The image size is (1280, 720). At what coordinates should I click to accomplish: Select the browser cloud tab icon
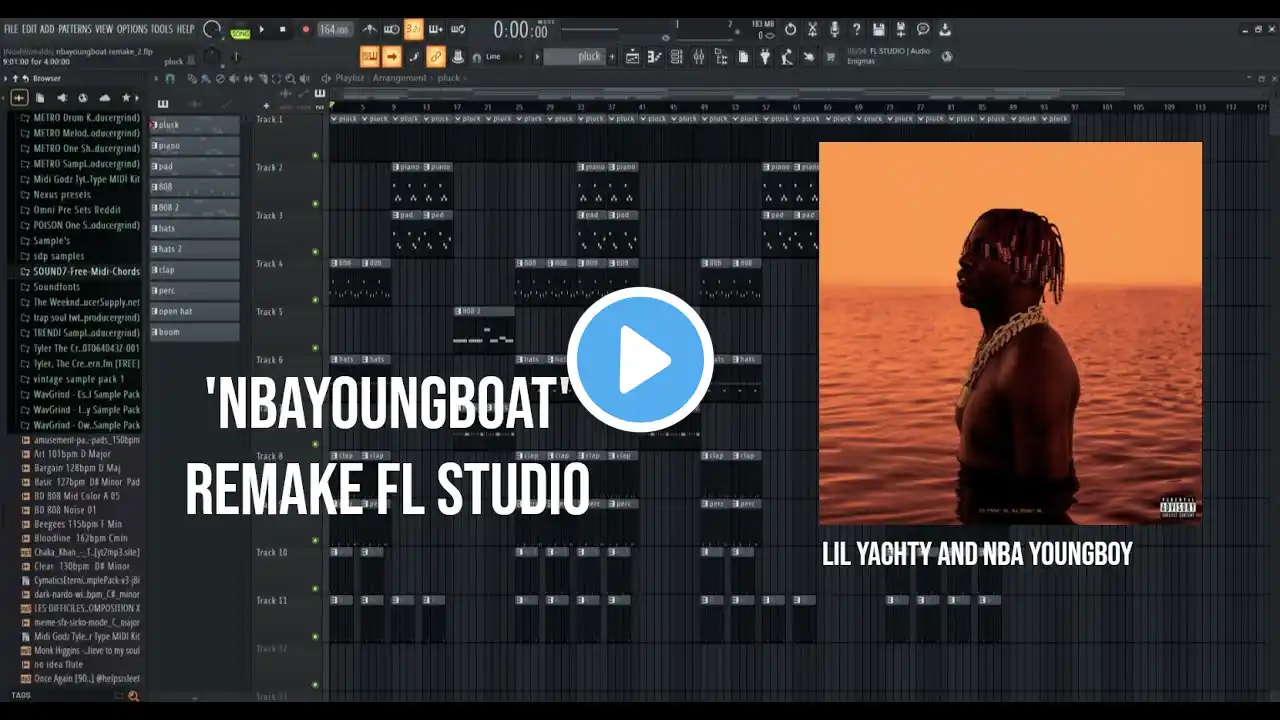pos(105,98)
